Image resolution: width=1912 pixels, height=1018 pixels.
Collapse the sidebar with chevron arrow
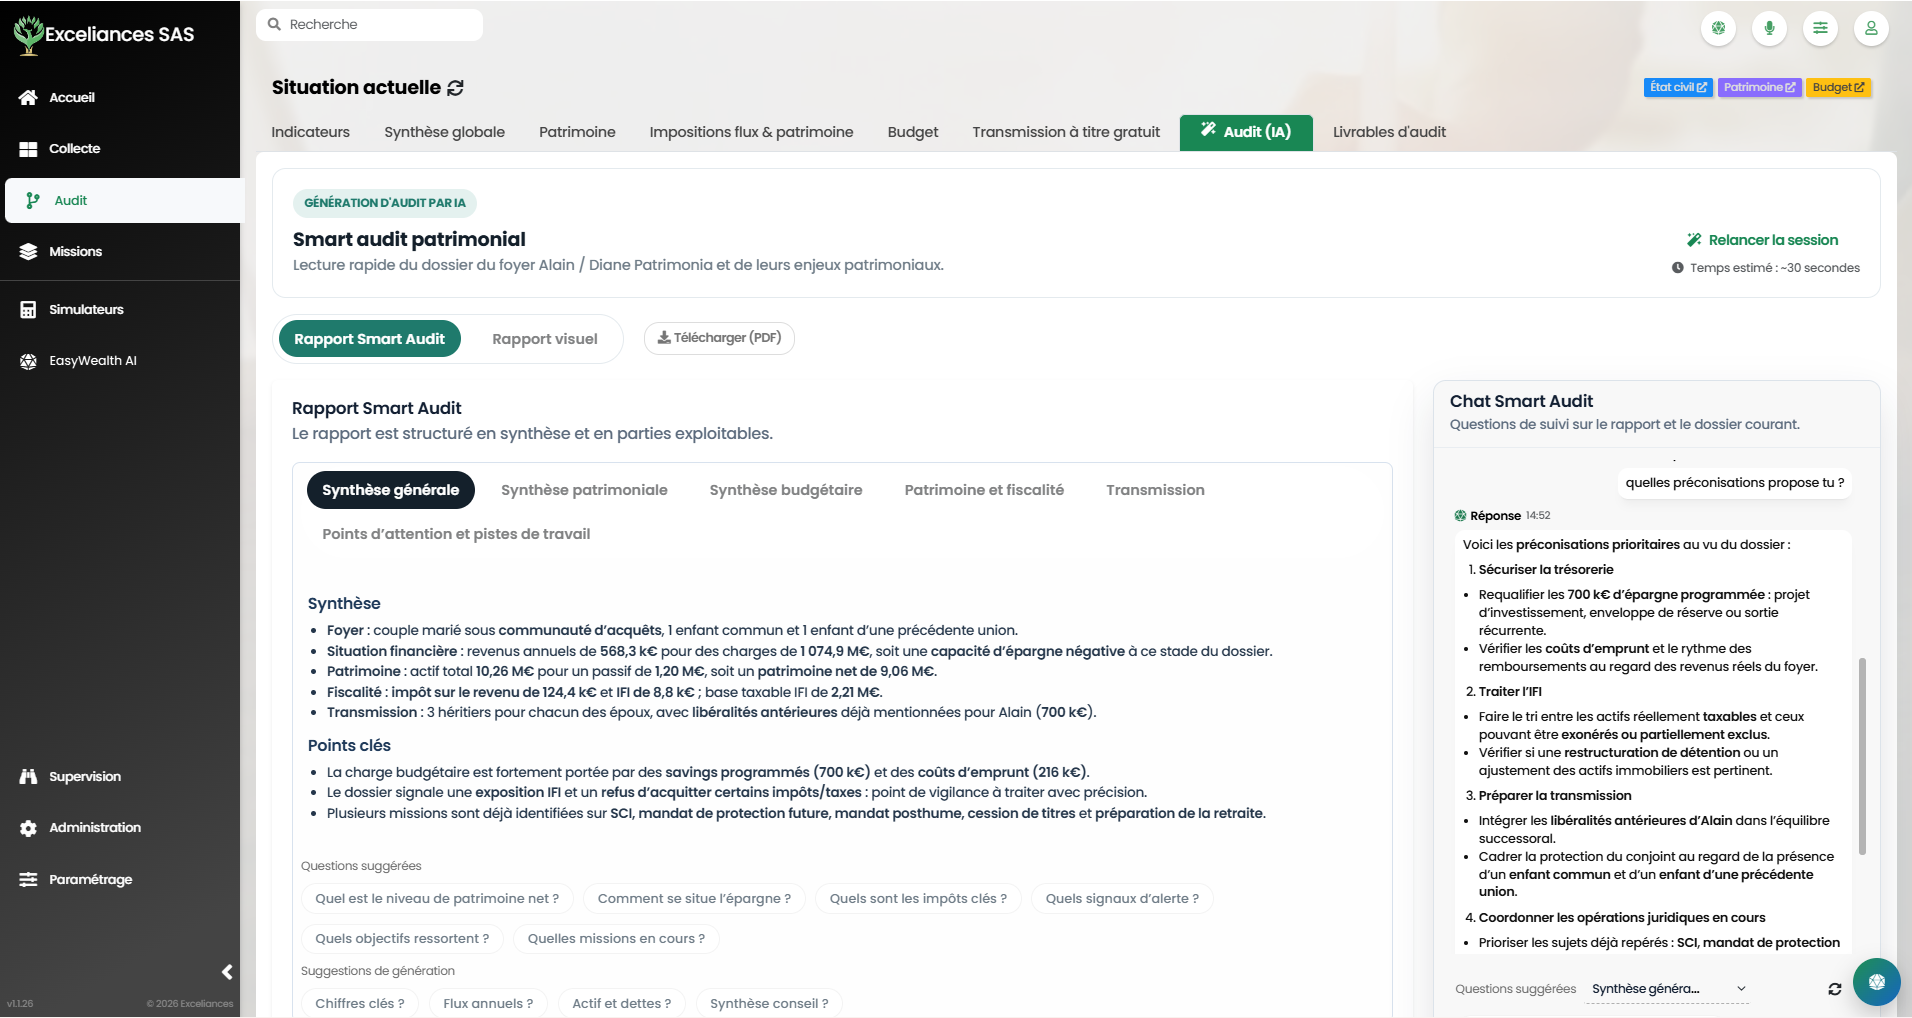click(227, 971)
